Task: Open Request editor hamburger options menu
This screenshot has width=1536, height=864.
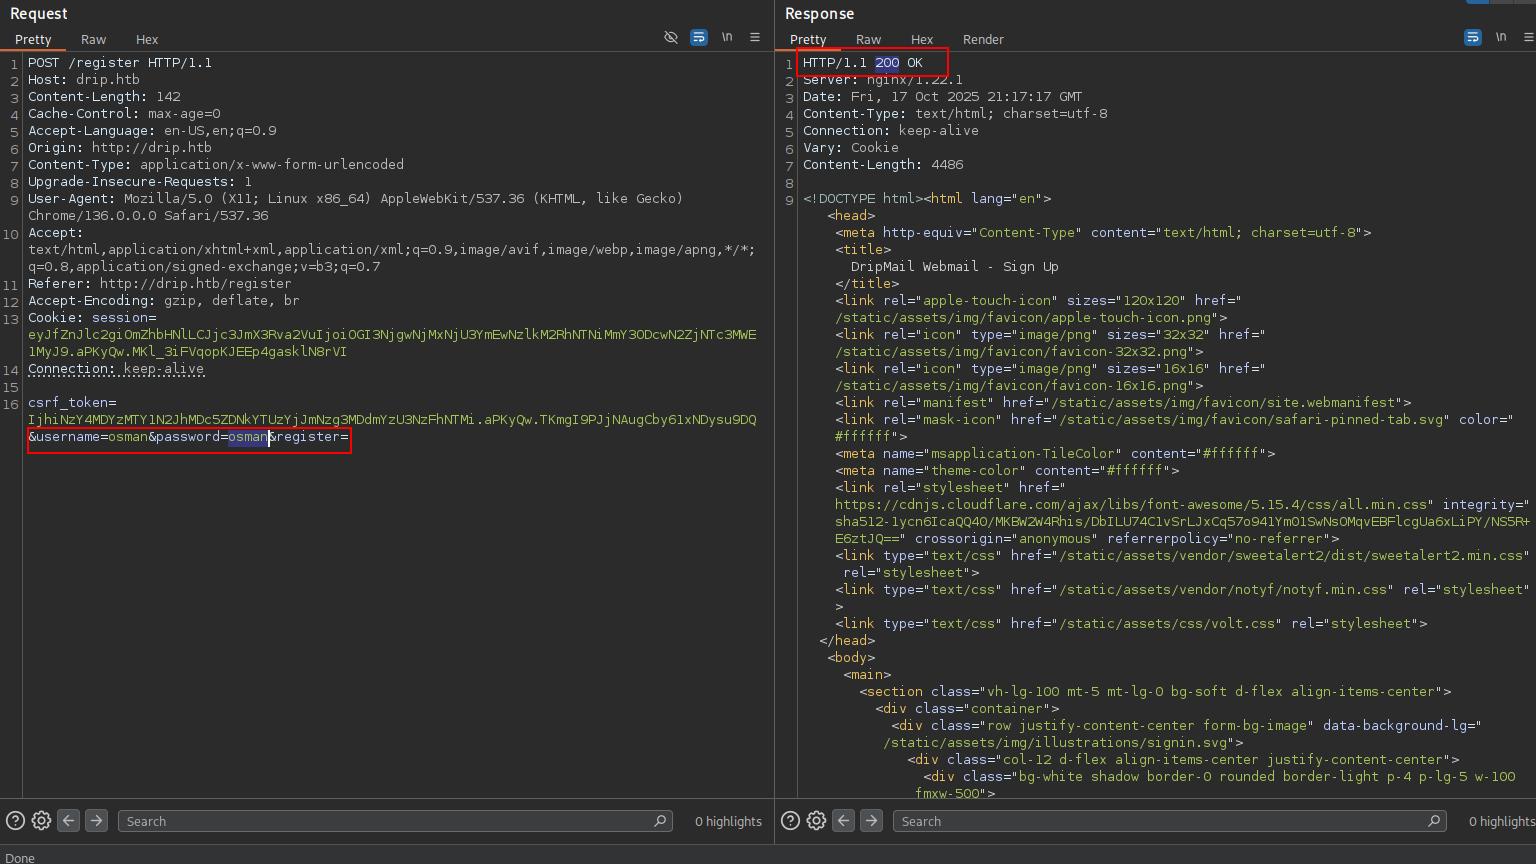Action: pos(755,37)
